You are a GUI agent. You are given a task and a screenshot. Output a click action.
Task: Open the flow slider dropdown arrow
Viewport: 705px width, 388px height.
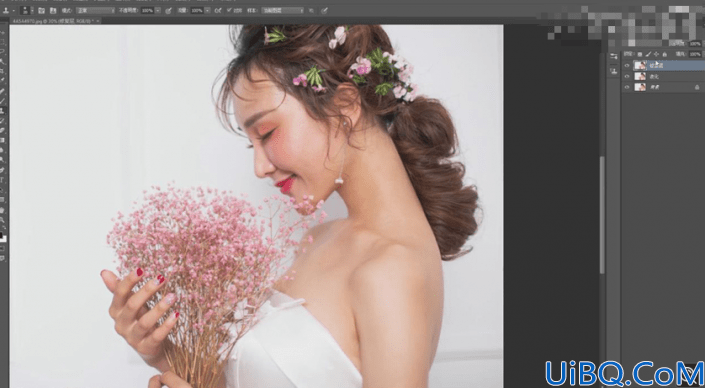tap(207, 10)
